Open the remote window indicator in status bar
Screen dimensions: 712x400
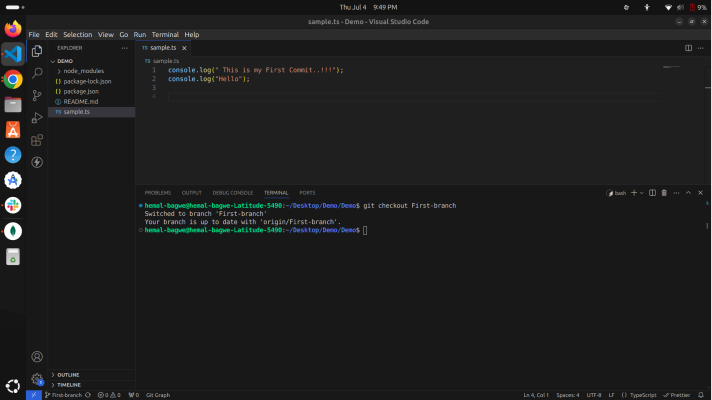[x=34, y=395]
